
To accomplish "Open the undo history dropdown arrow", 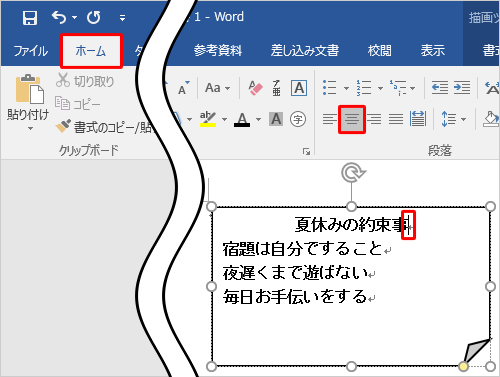I will (74, 17).
